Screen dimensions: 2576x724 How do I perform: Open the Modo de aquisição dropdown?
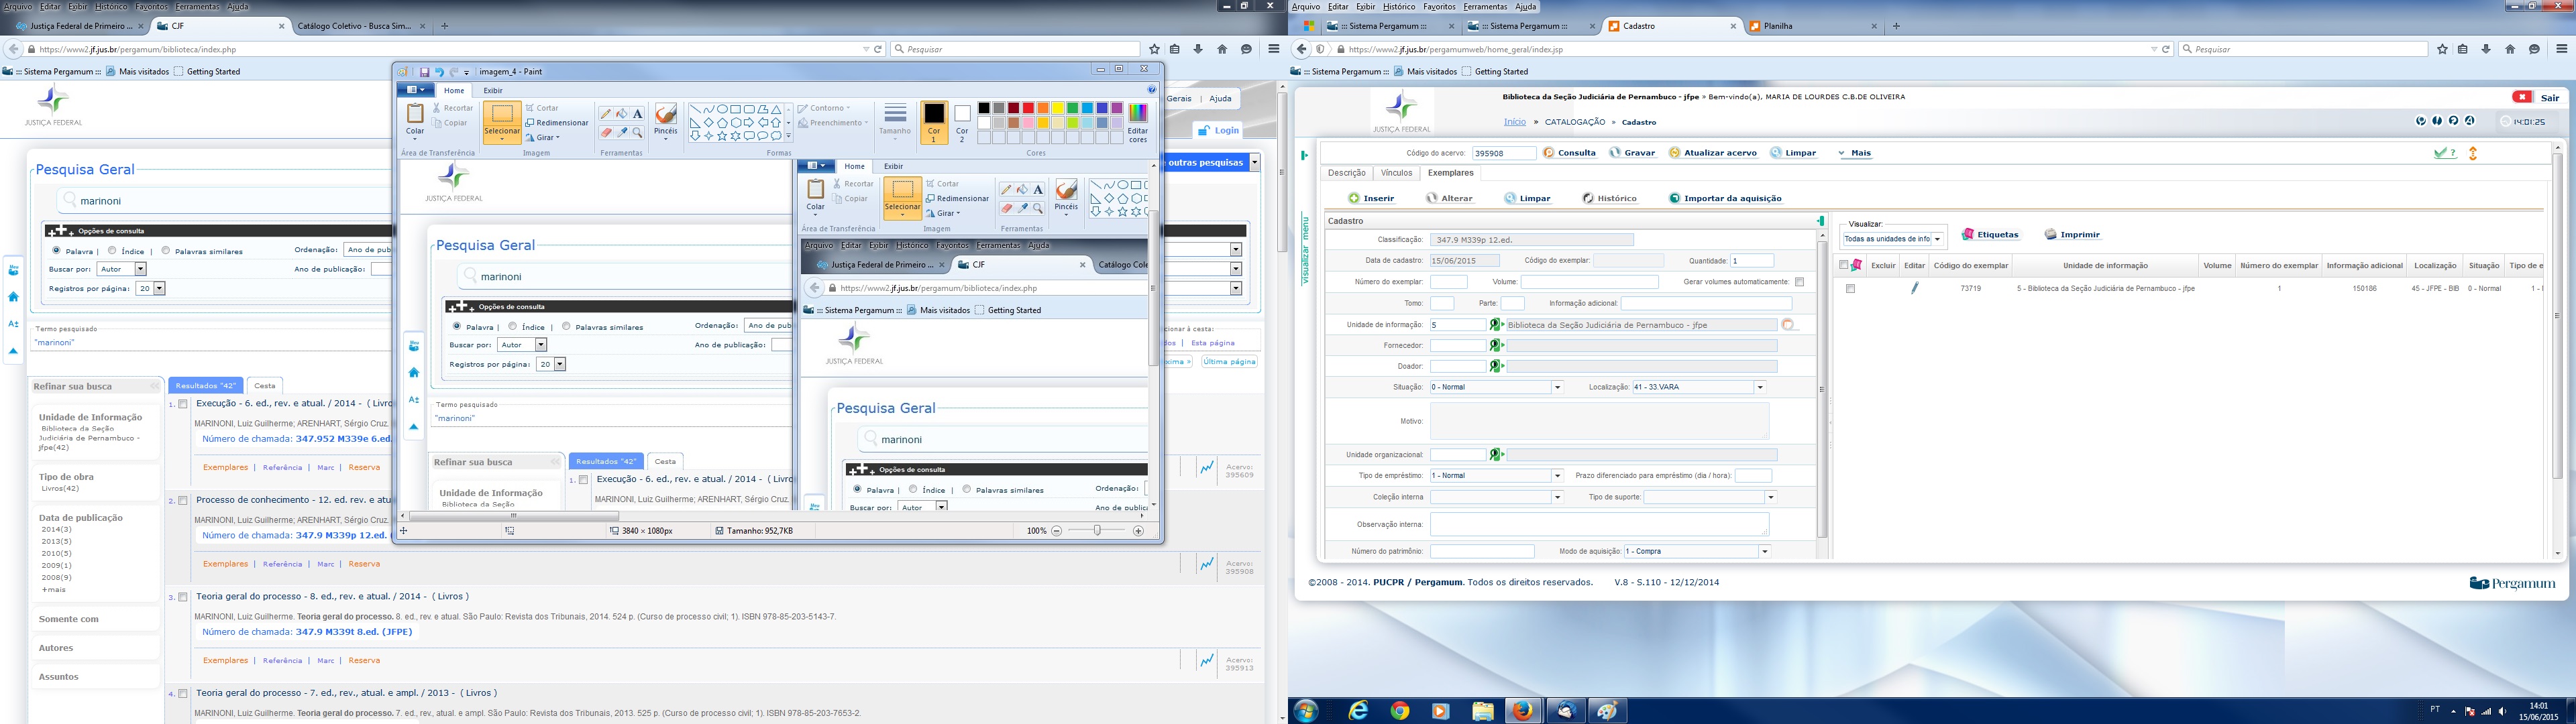pos(1764,551)
